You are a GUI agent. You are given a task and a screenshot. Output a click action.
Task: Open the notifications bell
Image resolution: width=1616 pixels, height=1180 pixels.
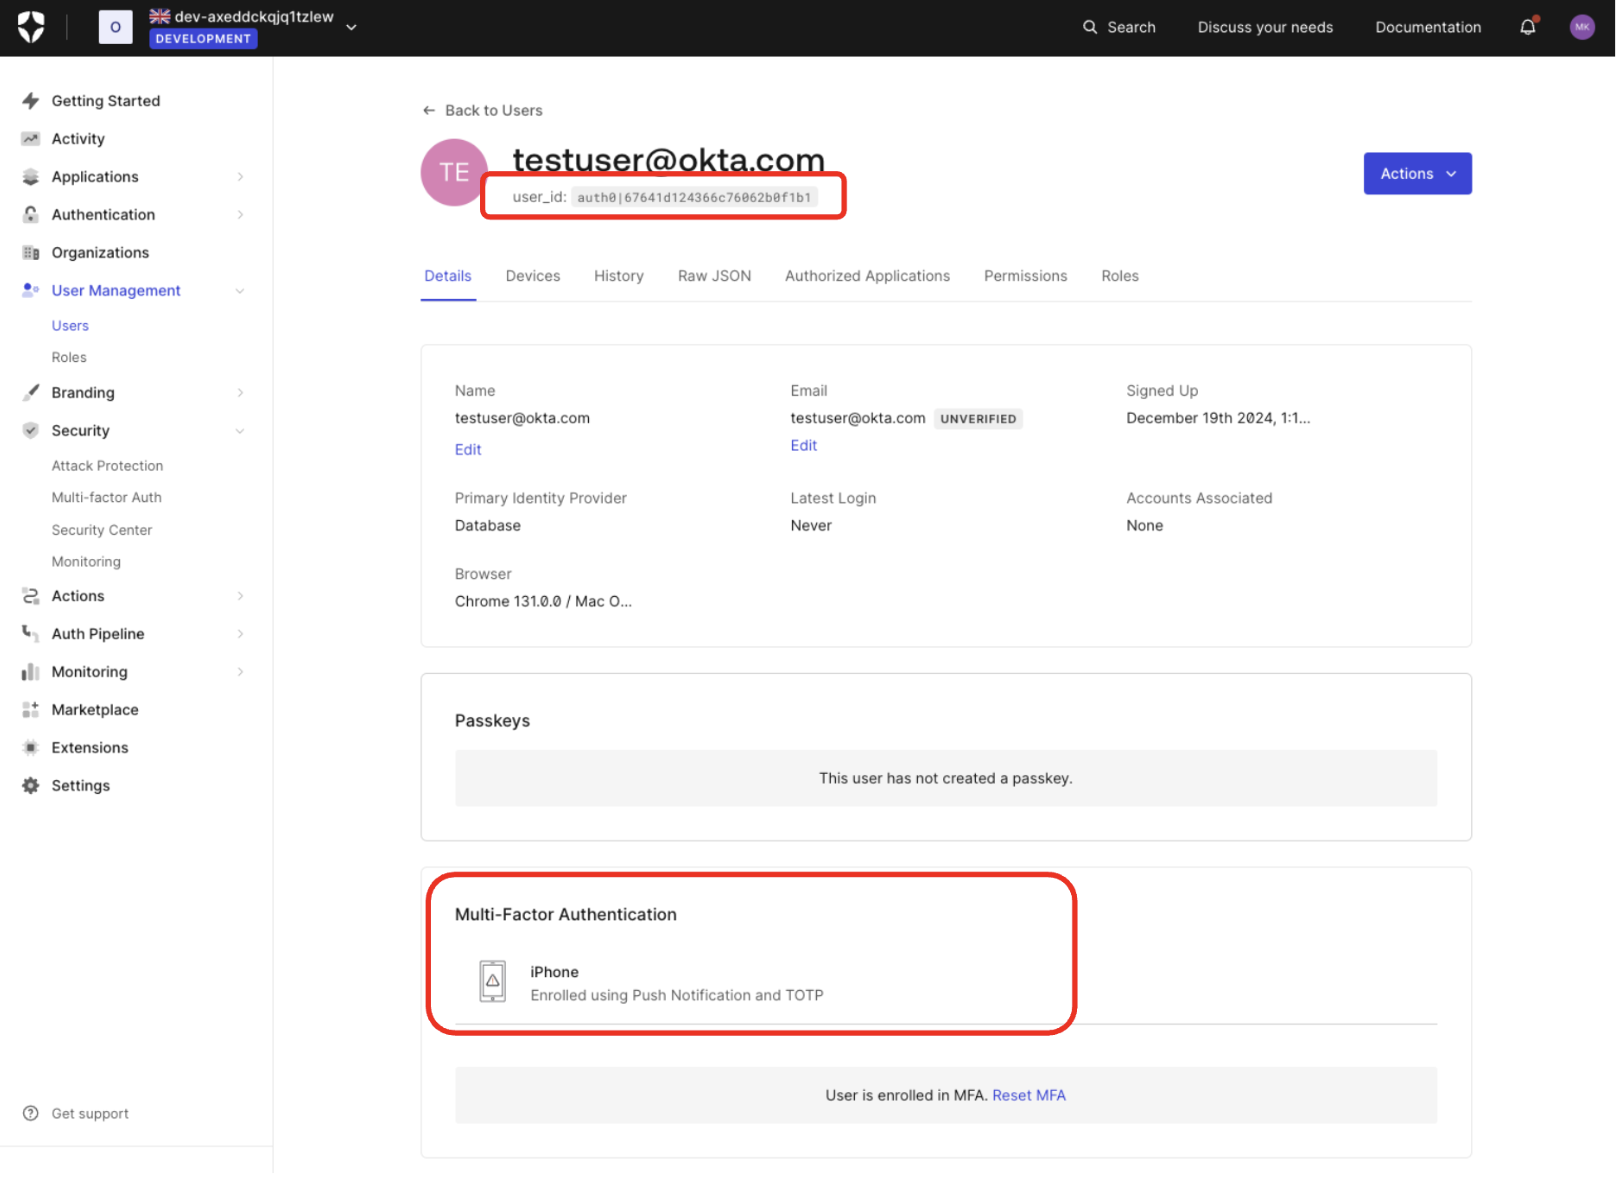pos(1528,27)
